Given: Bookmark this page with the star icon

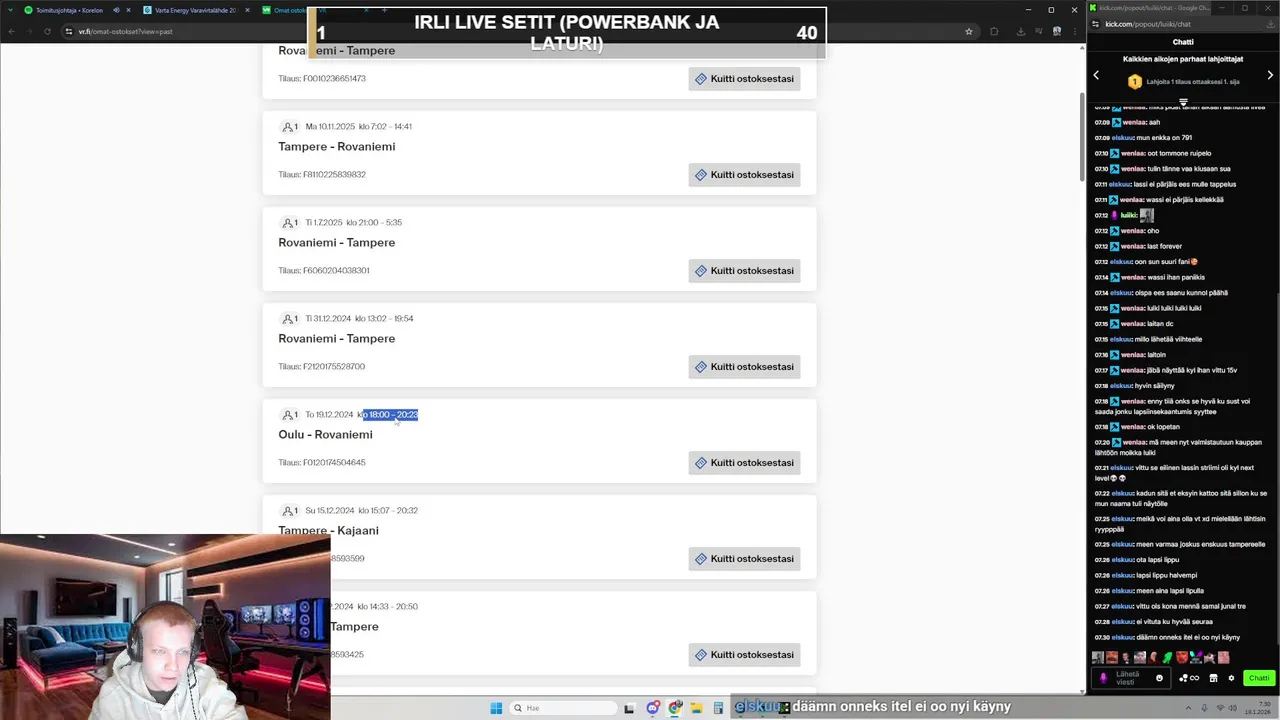Looking at the screenshot, I should click(969, 31).
